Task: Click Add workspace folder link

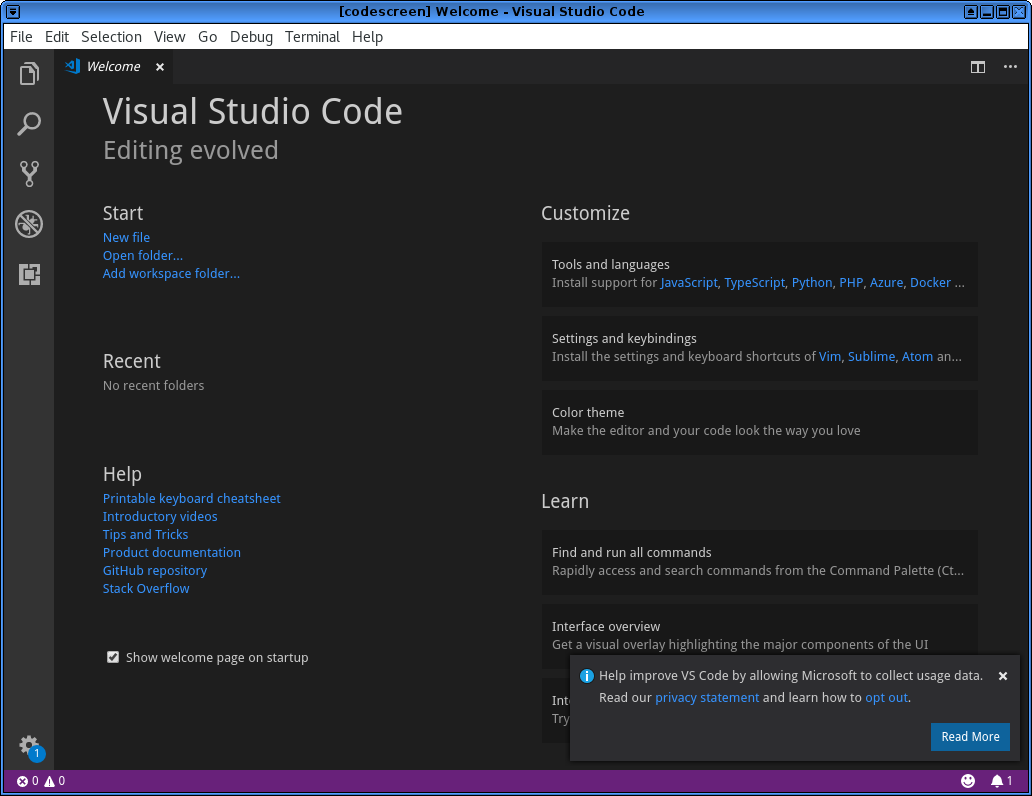Action: pyautogui.click(x=171, y=273)
